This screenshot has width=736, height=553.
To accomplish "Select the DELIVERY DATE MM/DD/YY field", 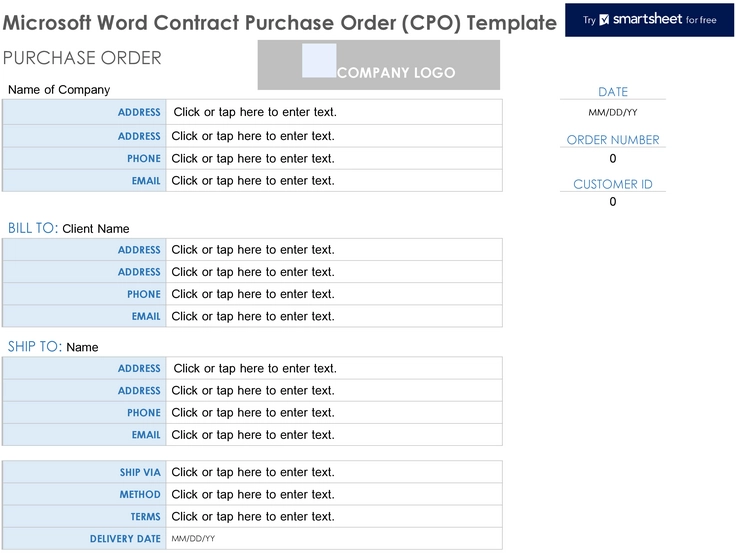I will 334,538.
